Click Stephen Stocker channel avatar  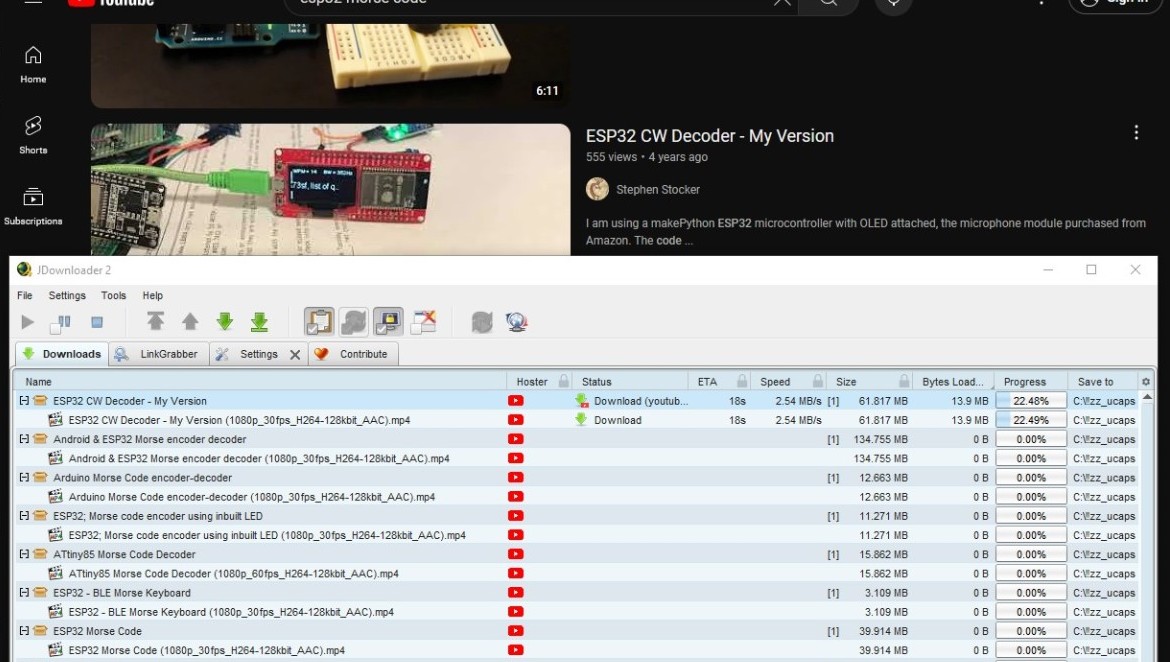coord(597,190)
